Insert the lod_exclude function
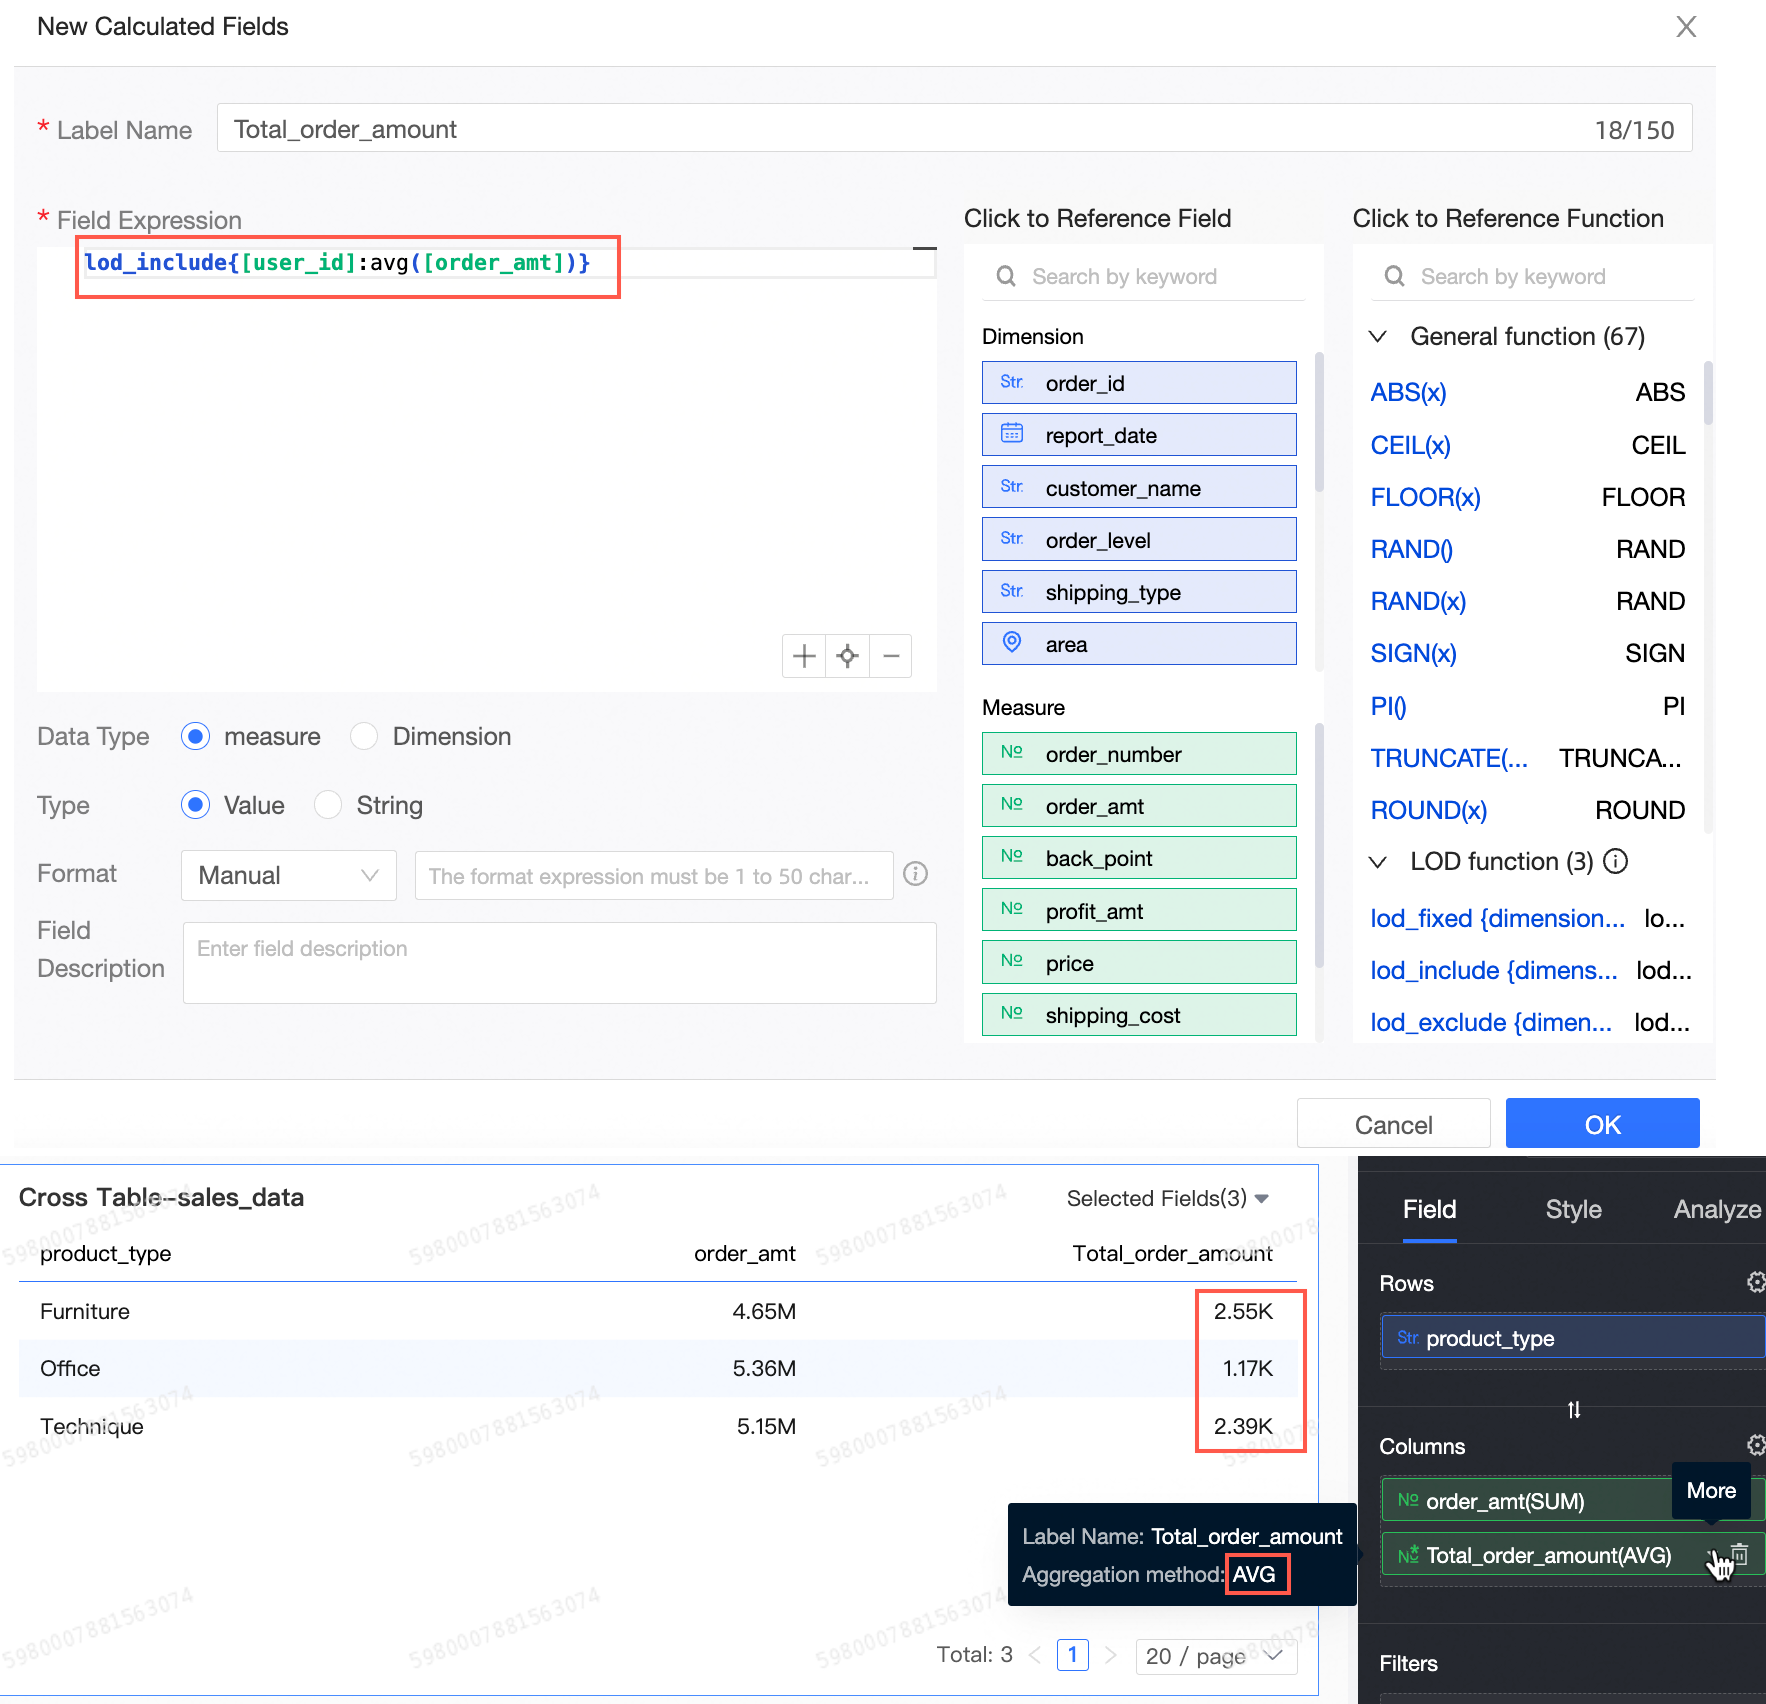1766x1704 pixels. (1490, 1022)
